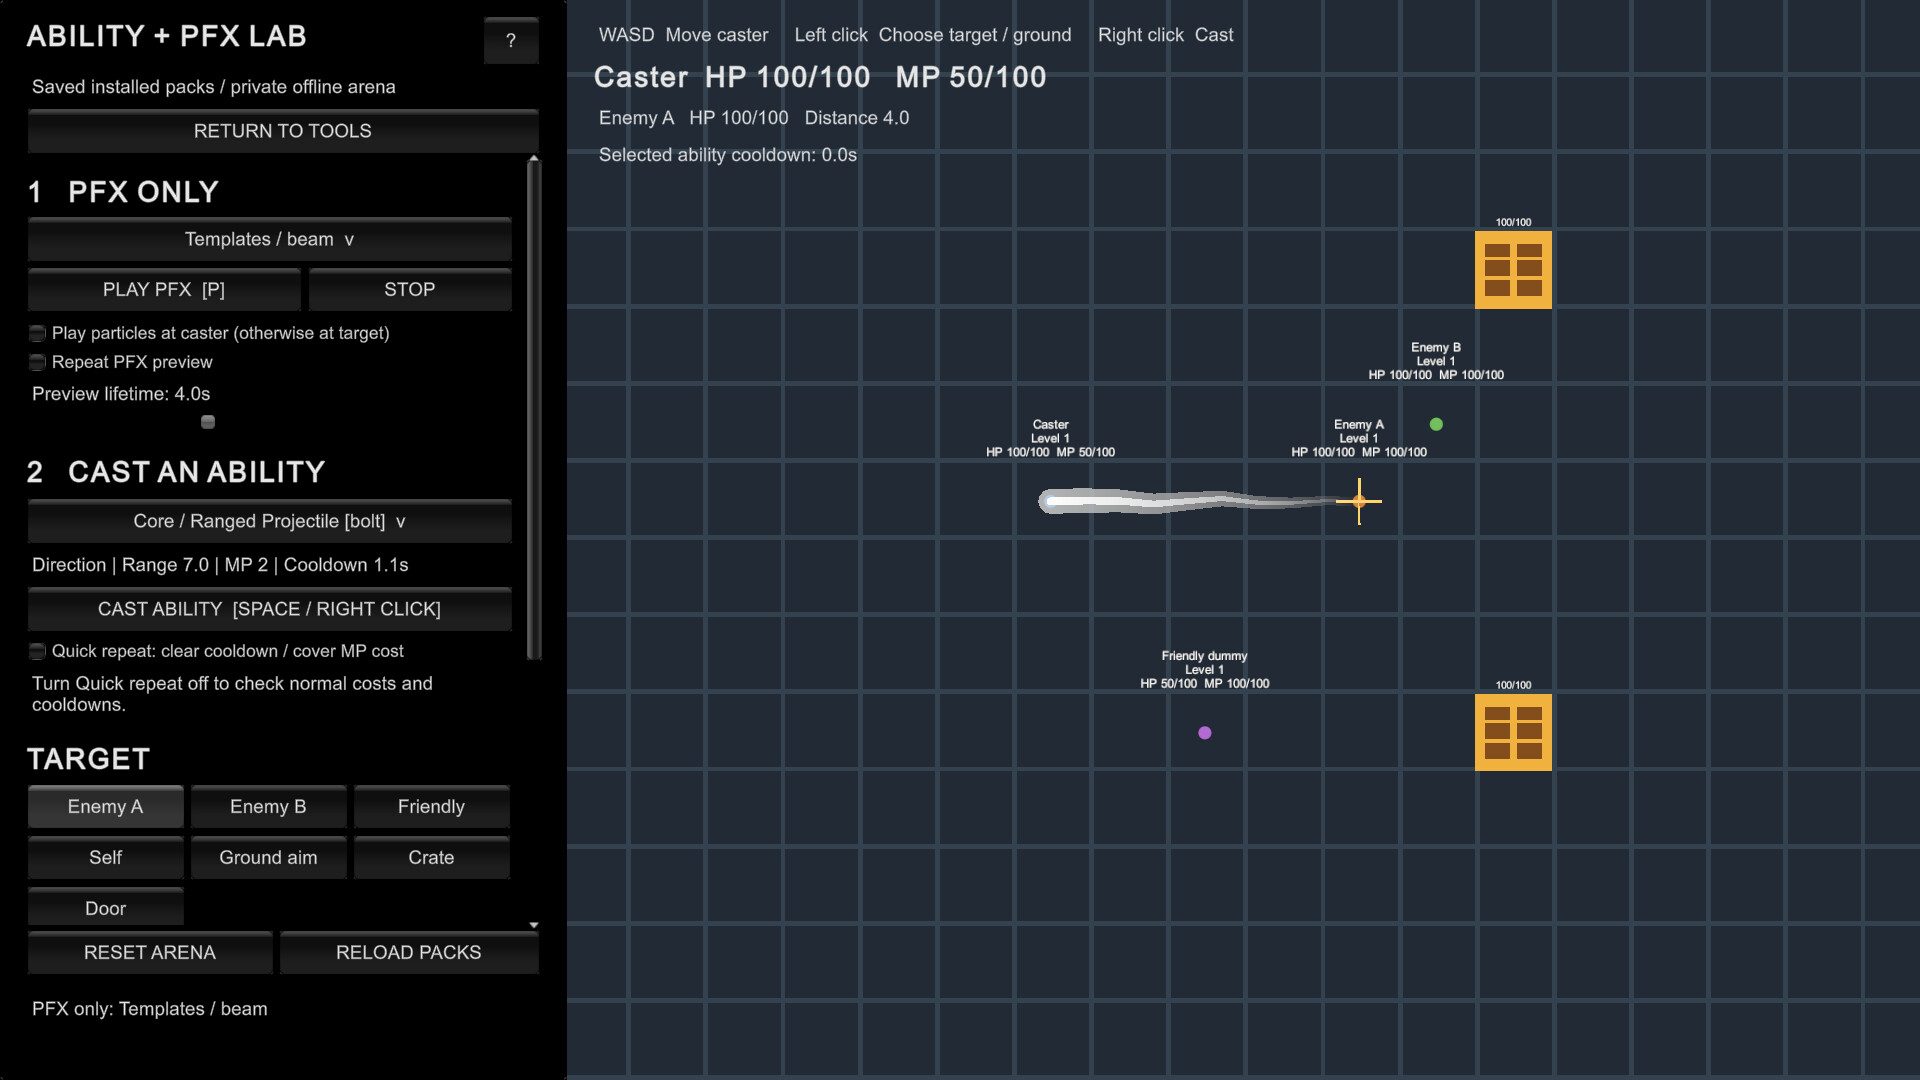Choose Door target button

(106, 907)
